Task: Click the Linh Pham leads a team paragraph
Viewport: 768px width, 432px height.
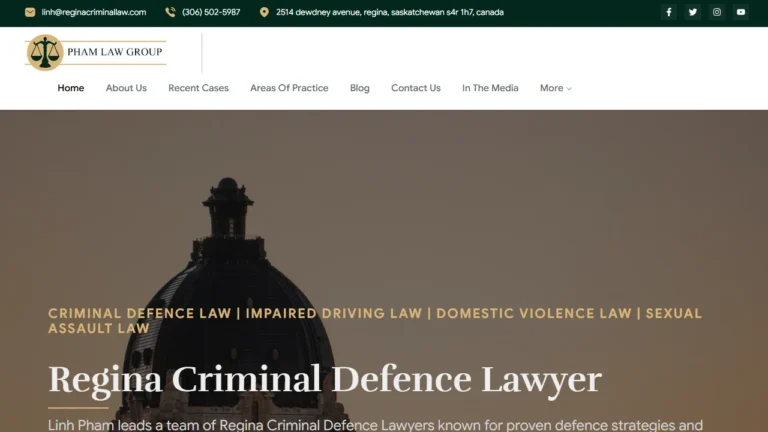Action: (375, 425)
